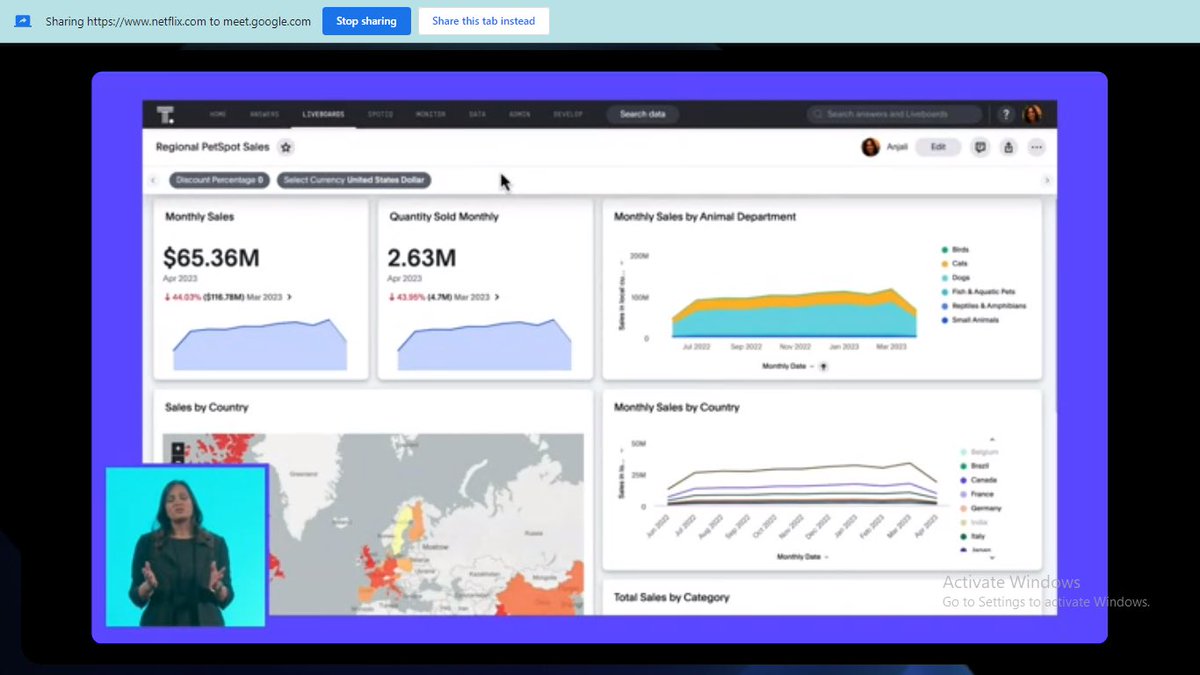Click the right chevron on the filter bar

click(x=1047, y=180)
